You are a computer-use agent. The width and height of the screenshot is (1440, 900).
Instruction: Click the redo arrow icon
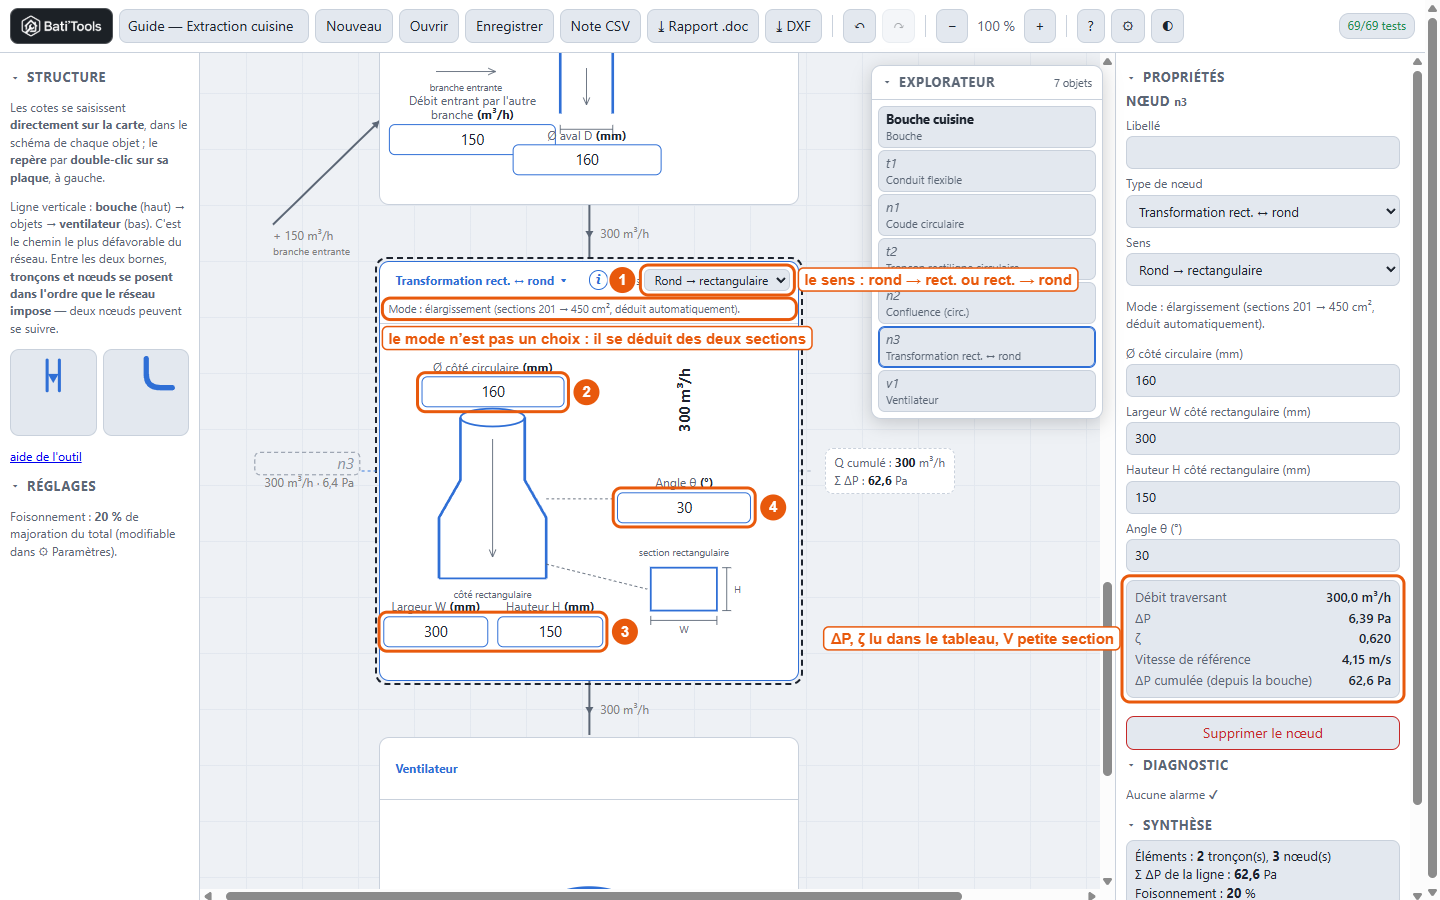pyautogui.click(x=898, y=26)
